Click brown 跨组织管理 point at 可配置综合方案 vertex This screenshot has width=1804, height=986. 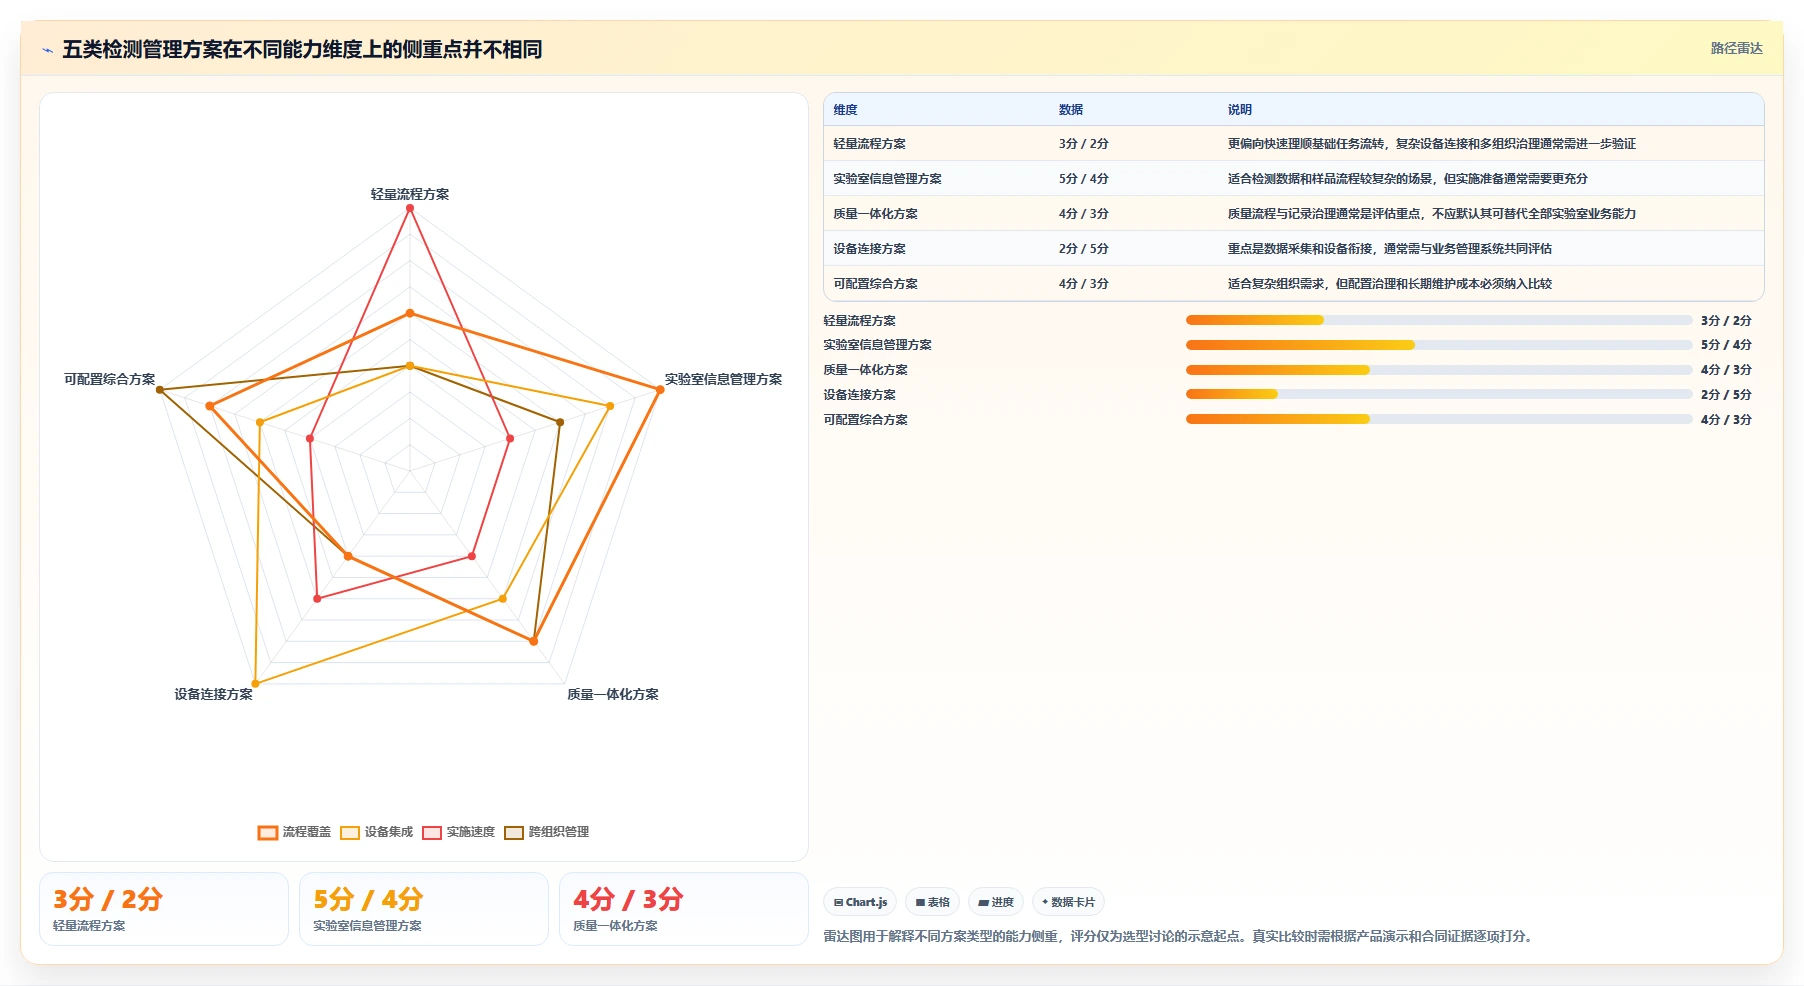click(160, 390)
